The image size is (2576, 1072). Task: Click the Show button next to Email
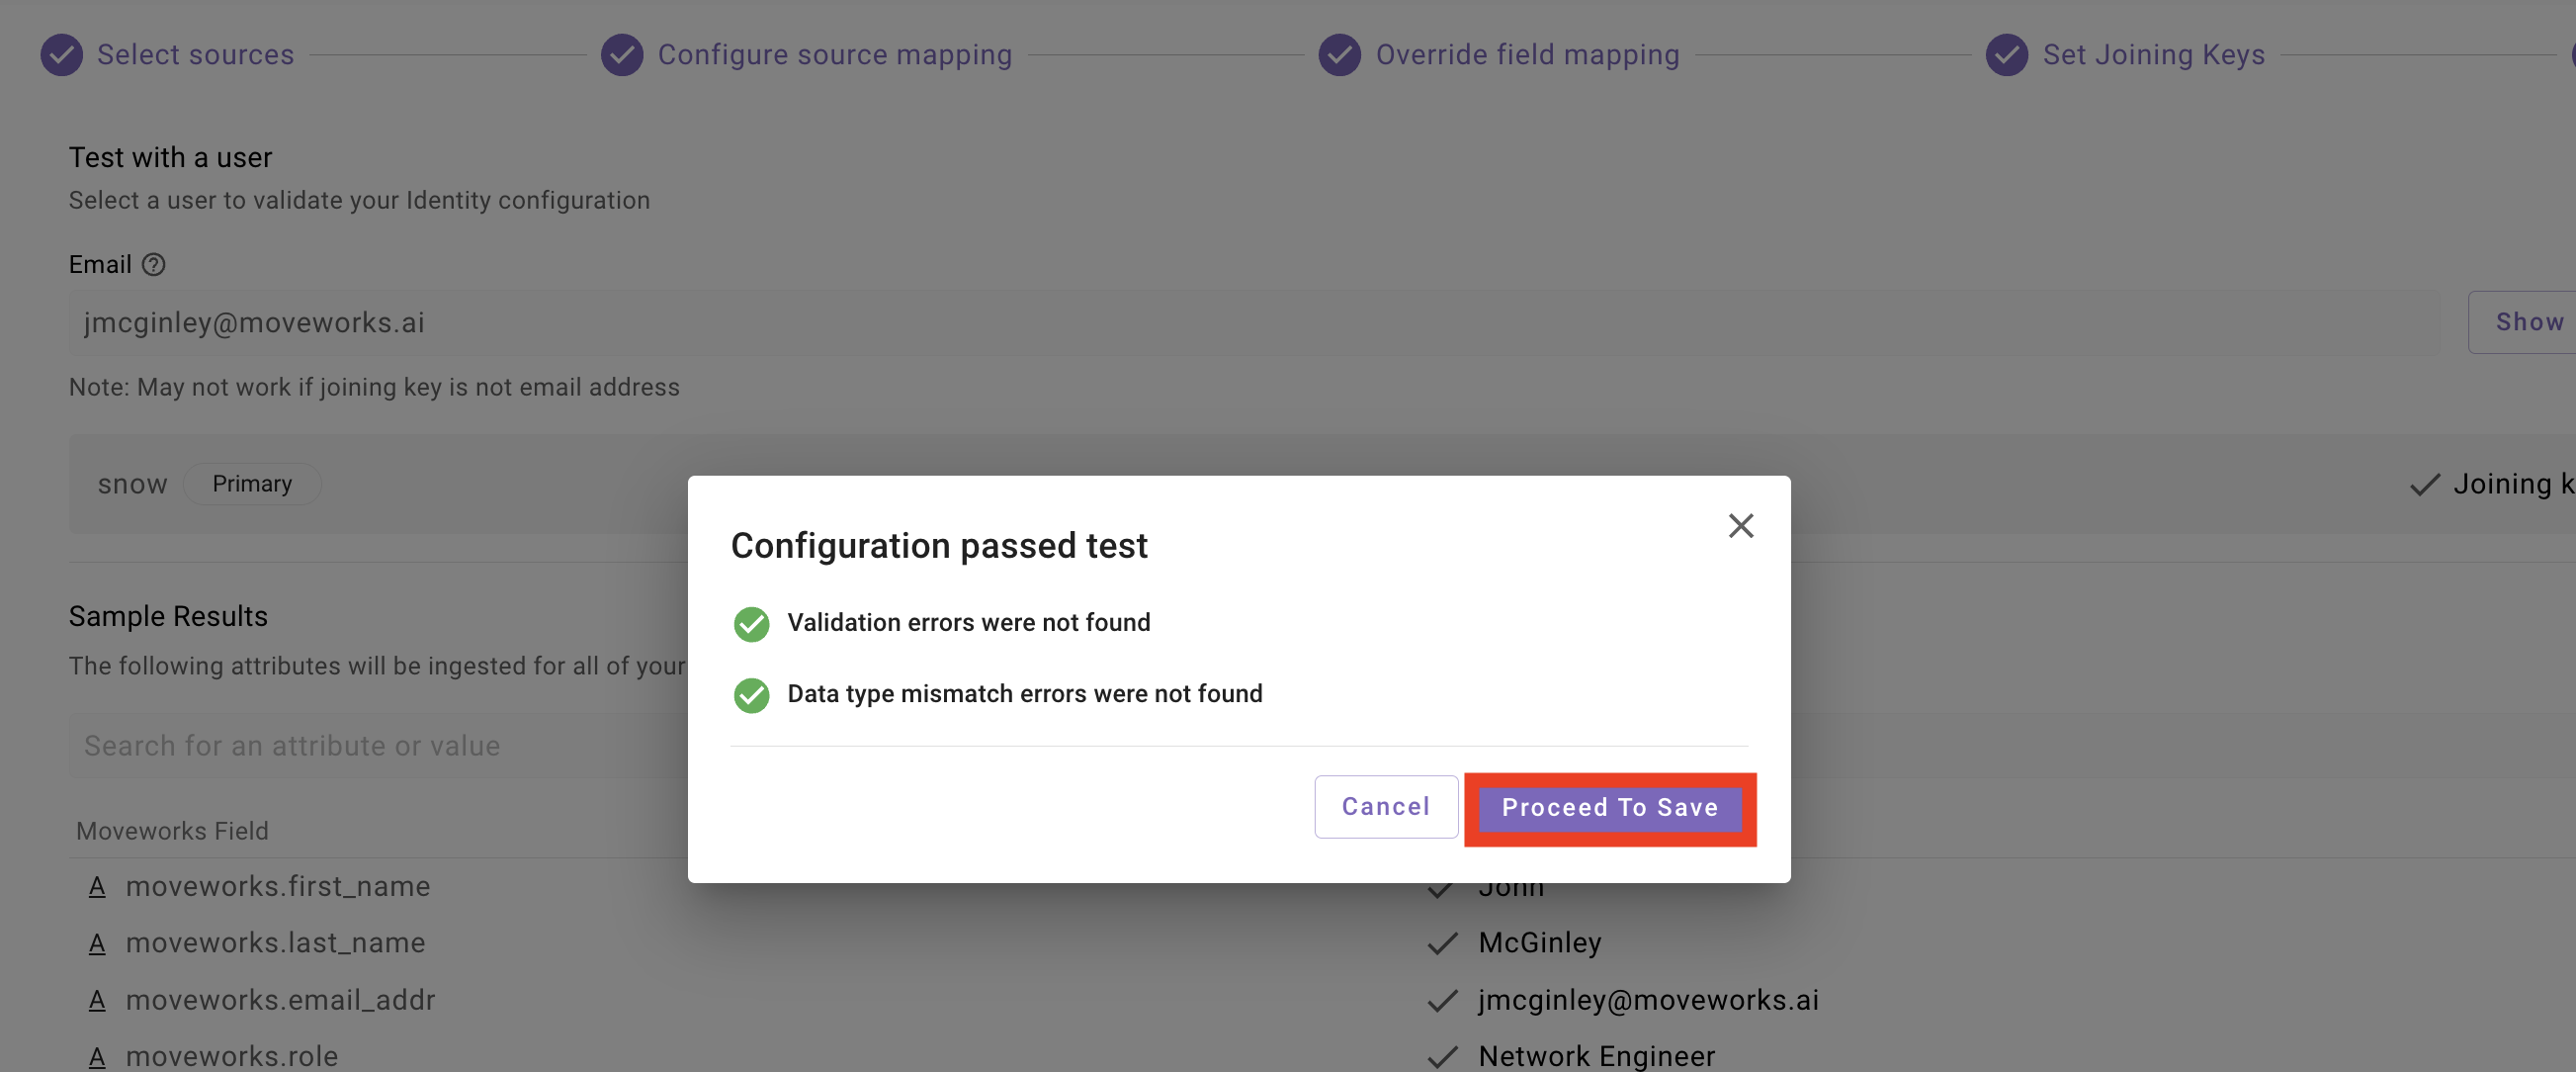point(2527,322)
